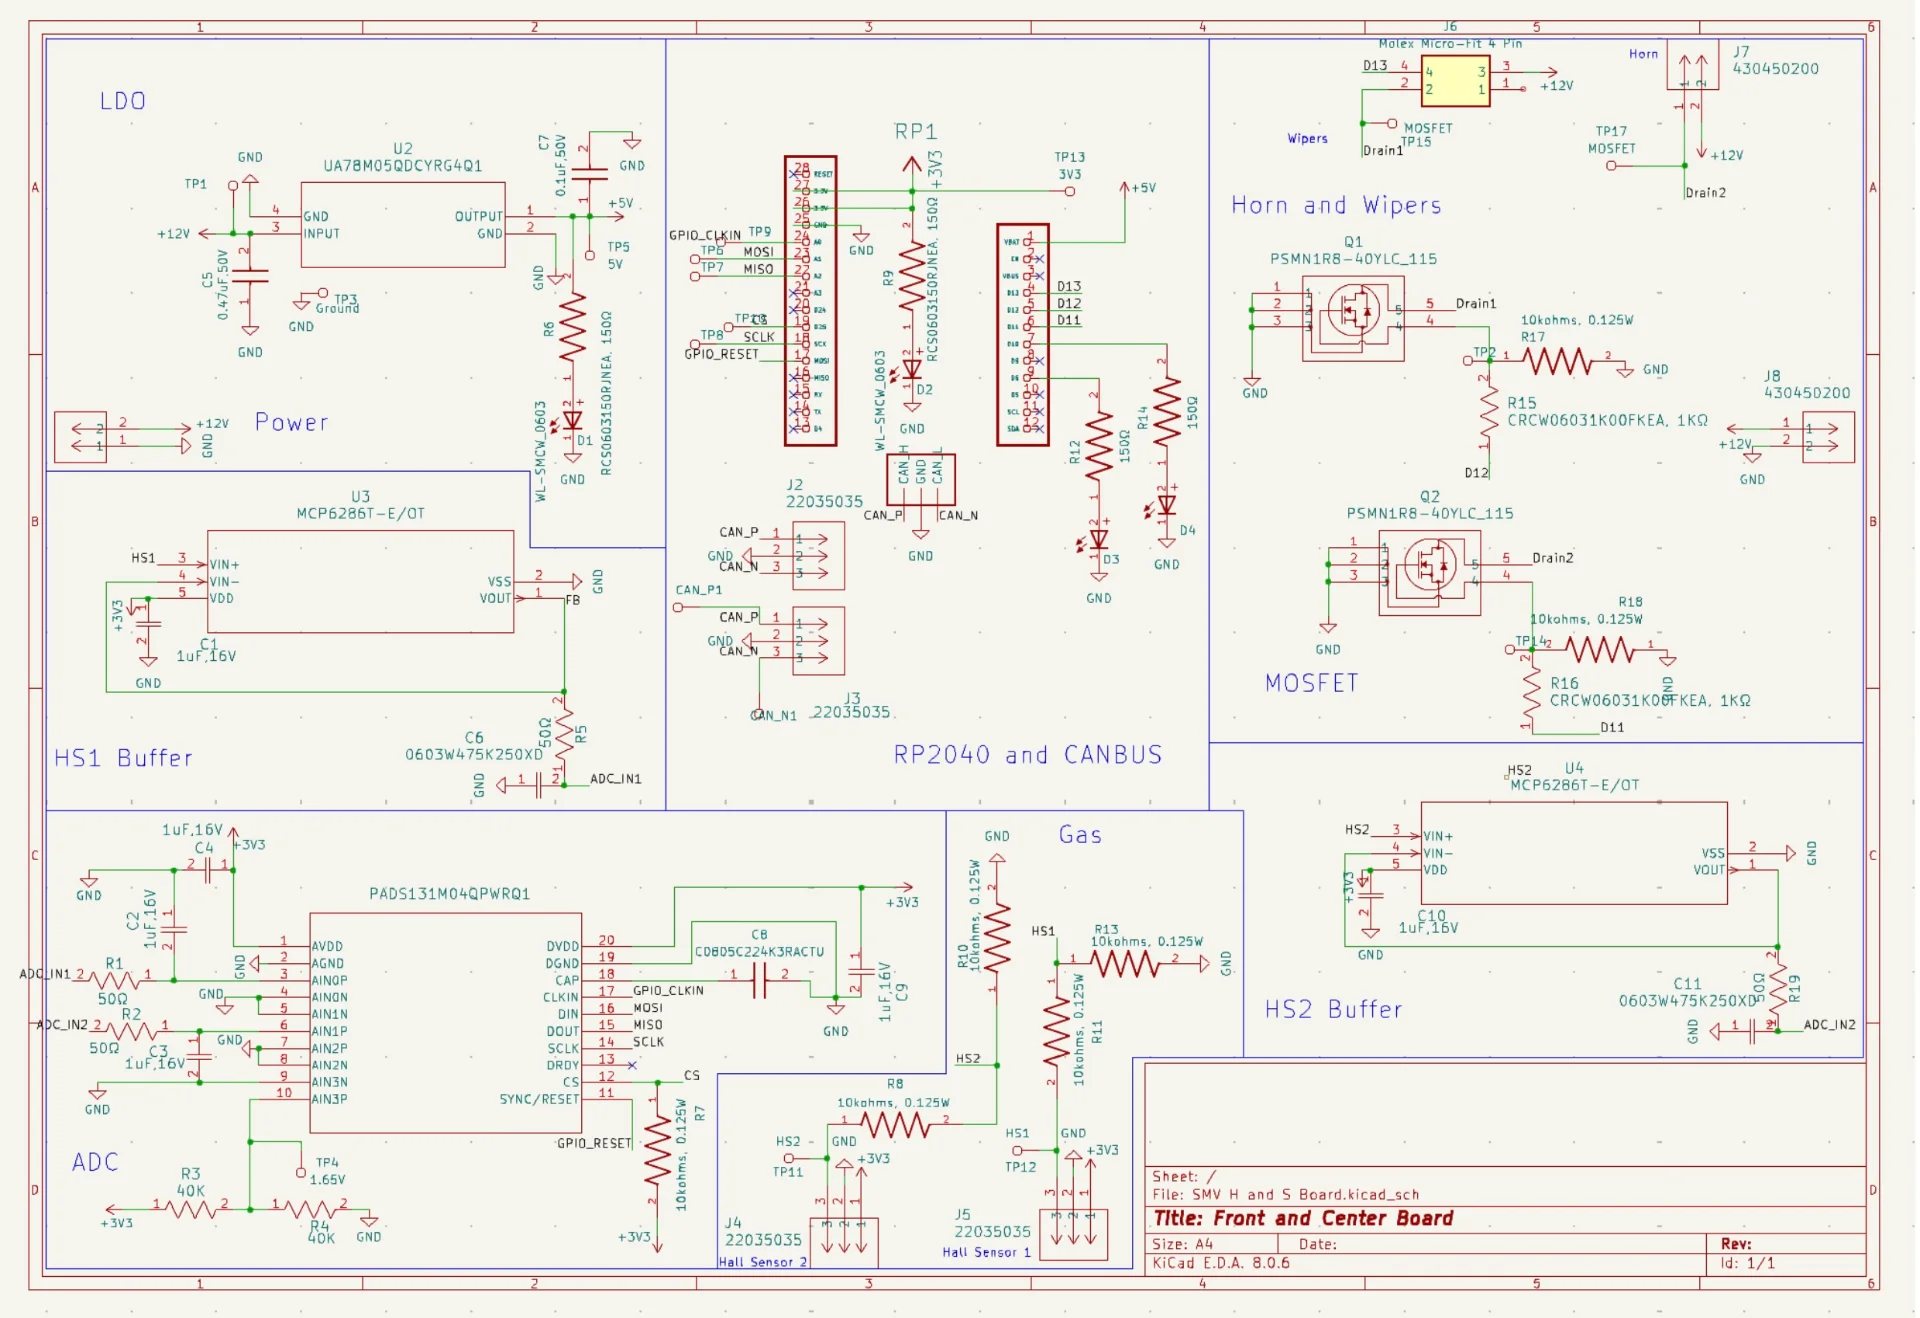Select LED D2 symbol under R9
This screenshot has width=1920, height=1318.
click(912, 369)
